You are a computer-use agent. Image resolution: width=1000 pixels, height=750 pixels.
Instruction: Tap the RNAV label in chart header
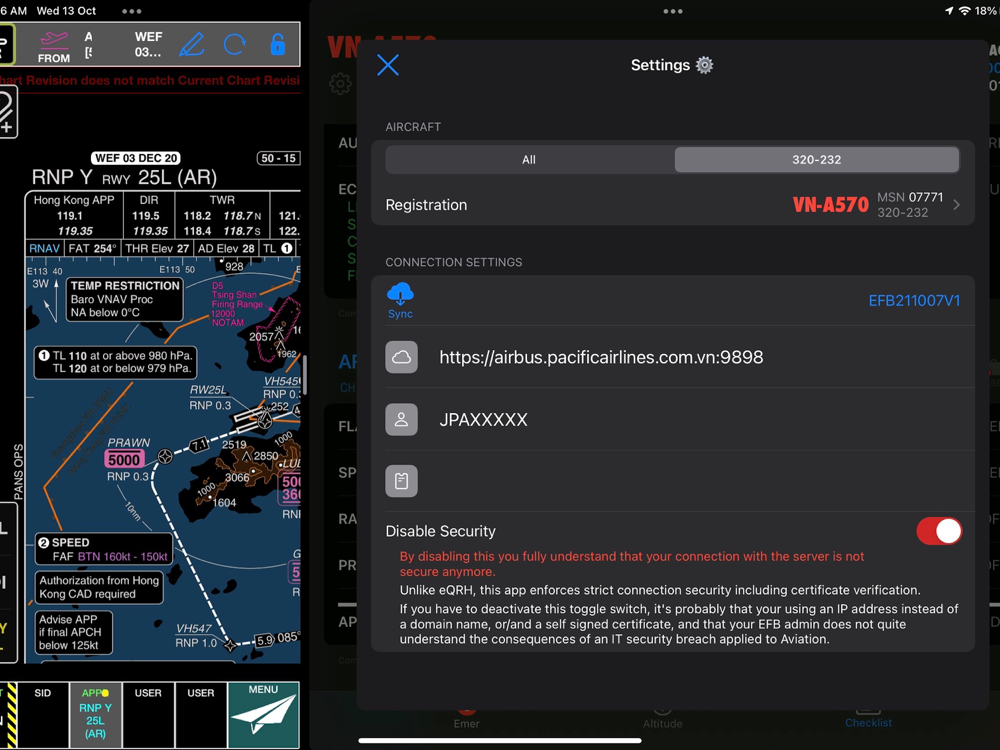click(x=45, y=248)
